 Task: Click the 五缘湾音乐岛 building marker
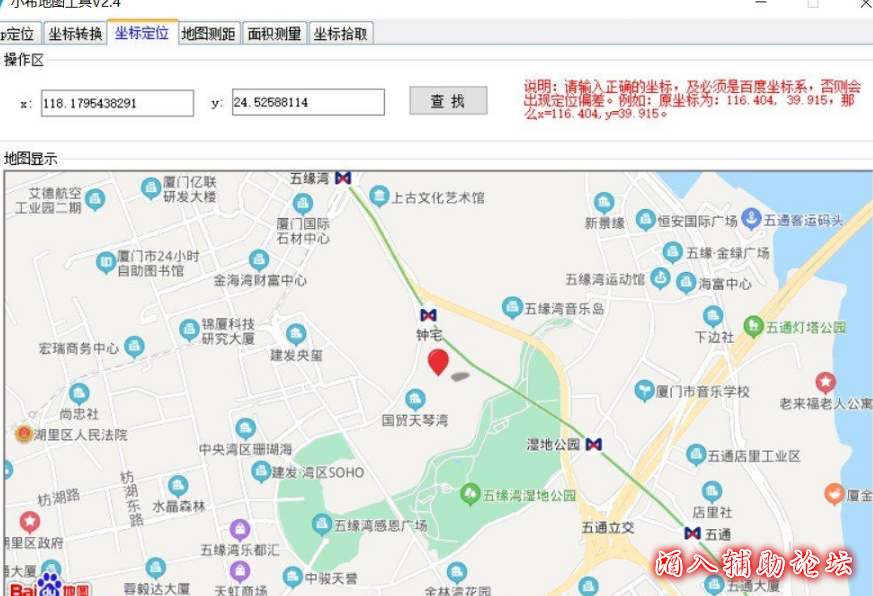pyautogui.click(x=512, y=307)
